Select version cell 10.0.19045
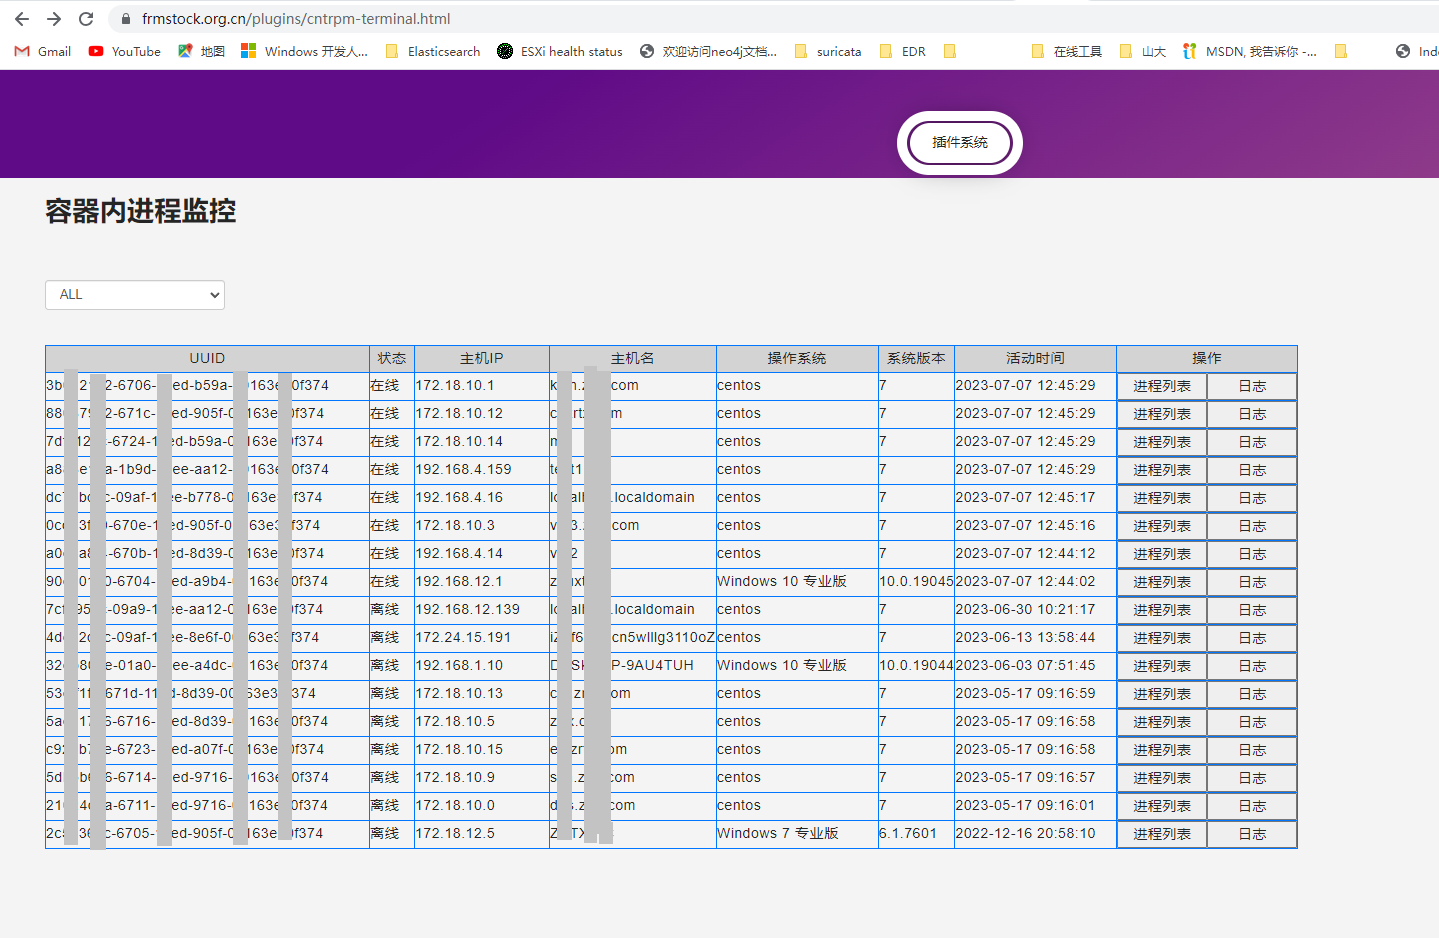This screenshot has width=1439, height=938. [x=916, y=581]
